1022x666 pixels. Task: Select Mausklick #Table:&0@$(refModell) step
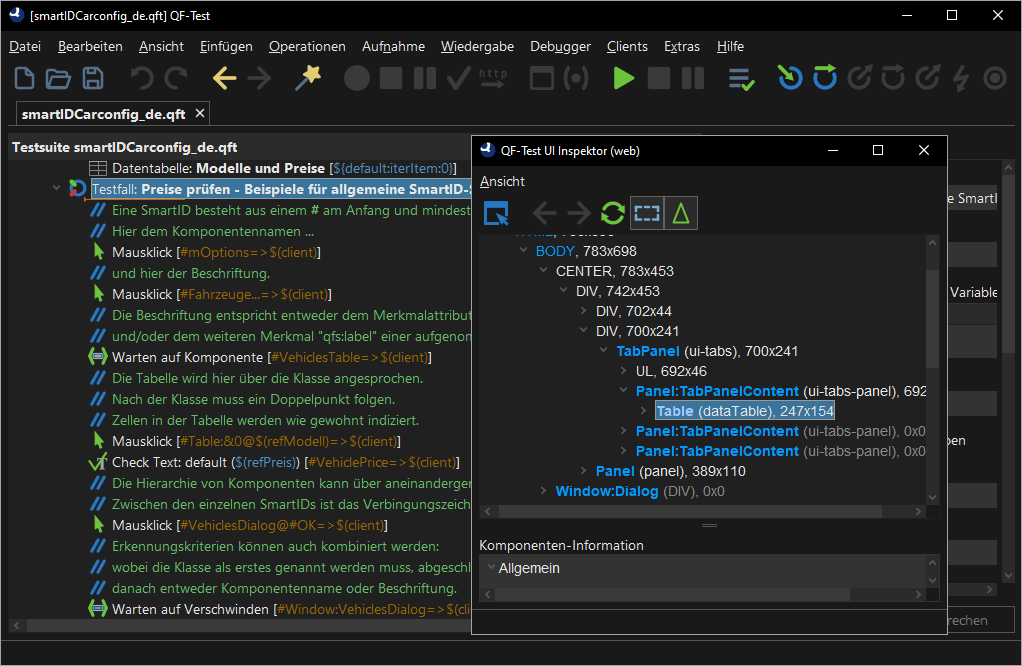tap(246, 441)
